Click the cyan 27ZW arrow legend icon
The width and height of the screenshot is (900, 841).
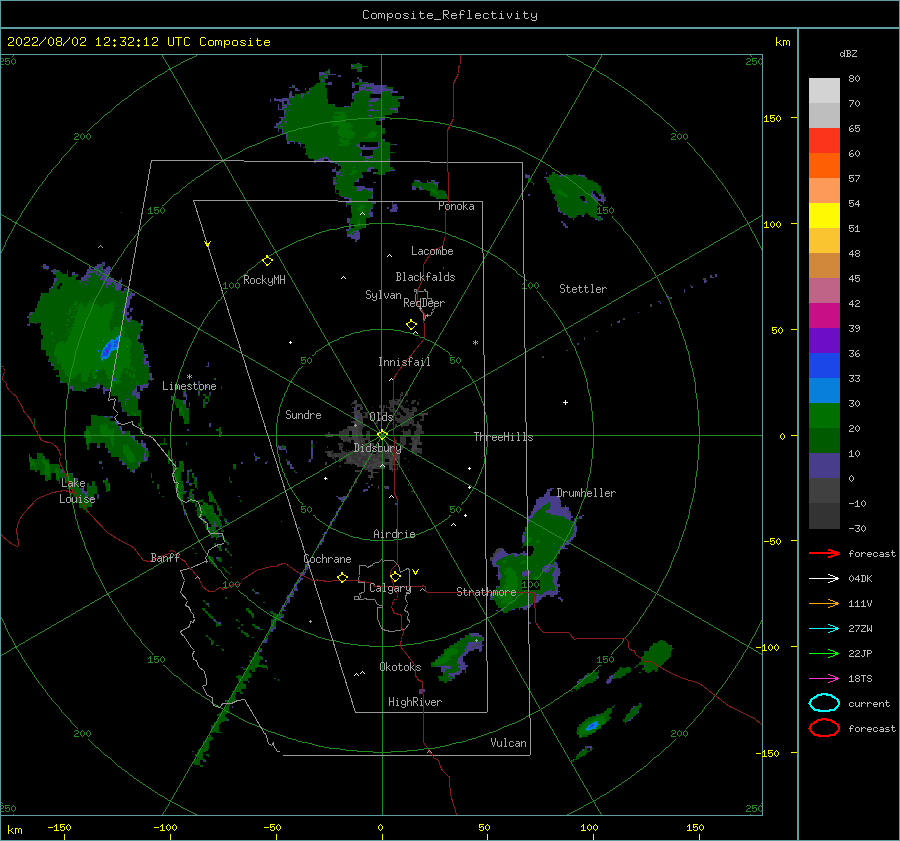pyautogui.click(x=824, y=629)
